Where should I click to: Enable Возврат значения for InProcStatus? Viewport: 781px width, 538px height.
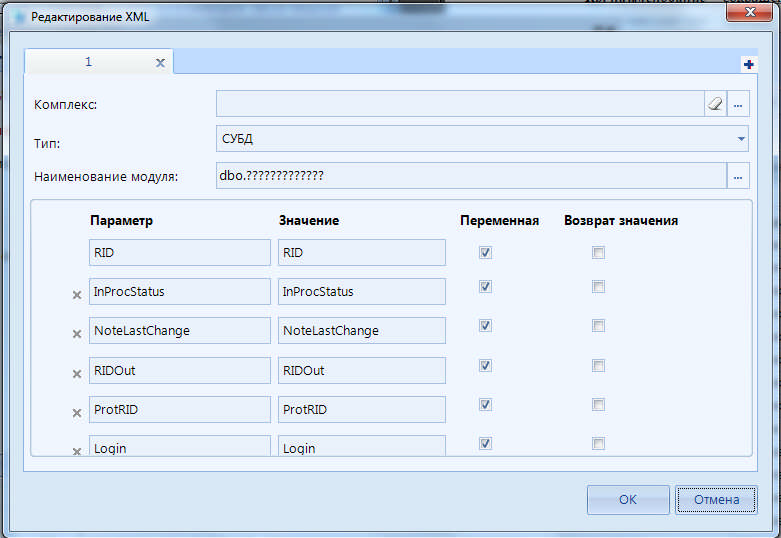598,287
